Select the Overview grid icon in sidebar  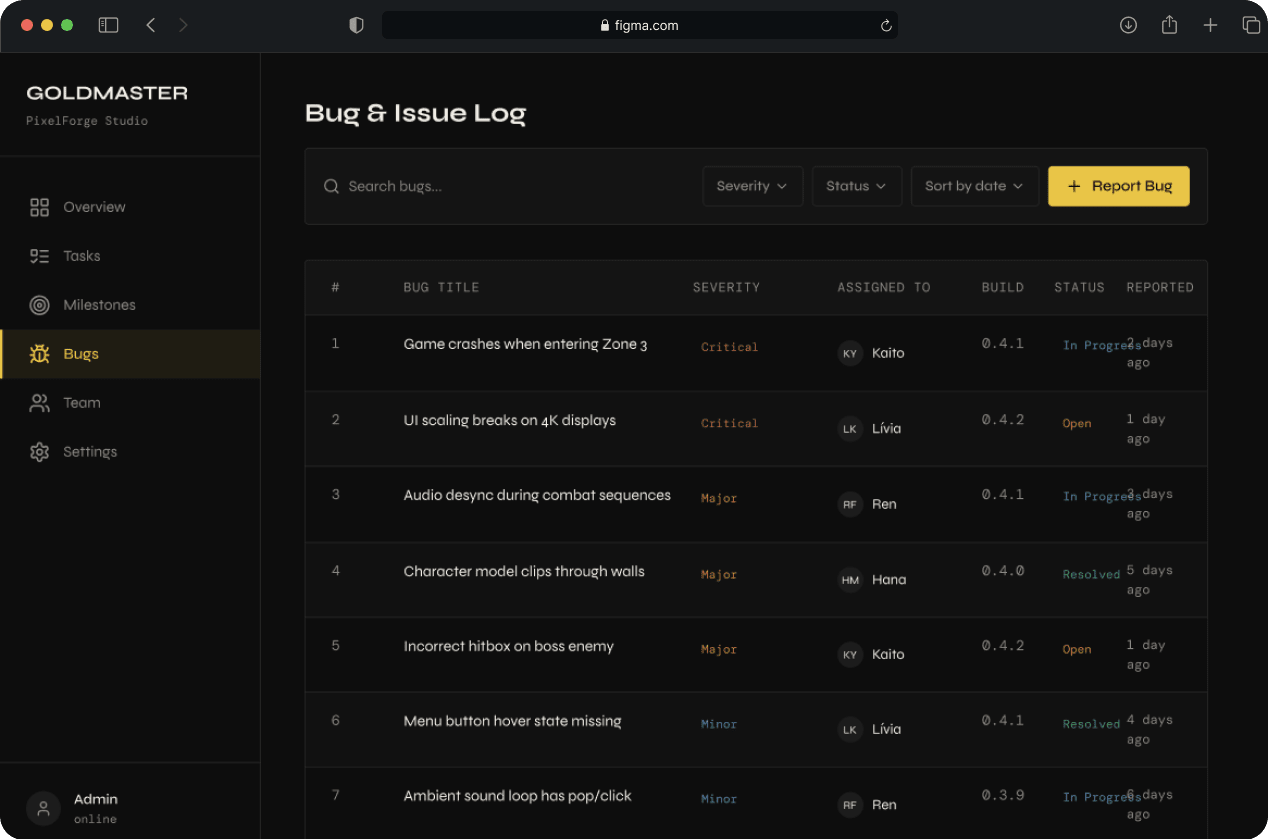coord(40,206)
